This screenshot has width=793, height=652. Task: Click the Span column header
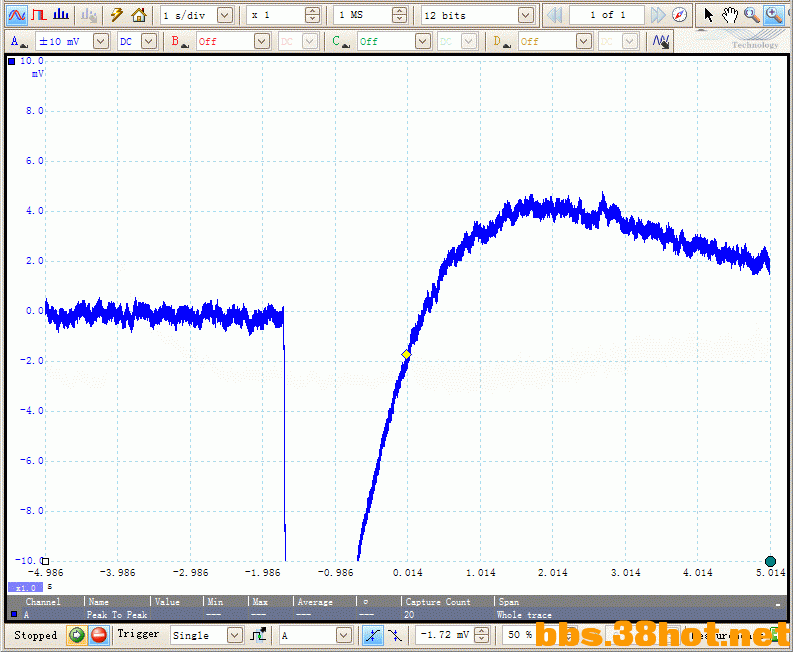(509, 602)
